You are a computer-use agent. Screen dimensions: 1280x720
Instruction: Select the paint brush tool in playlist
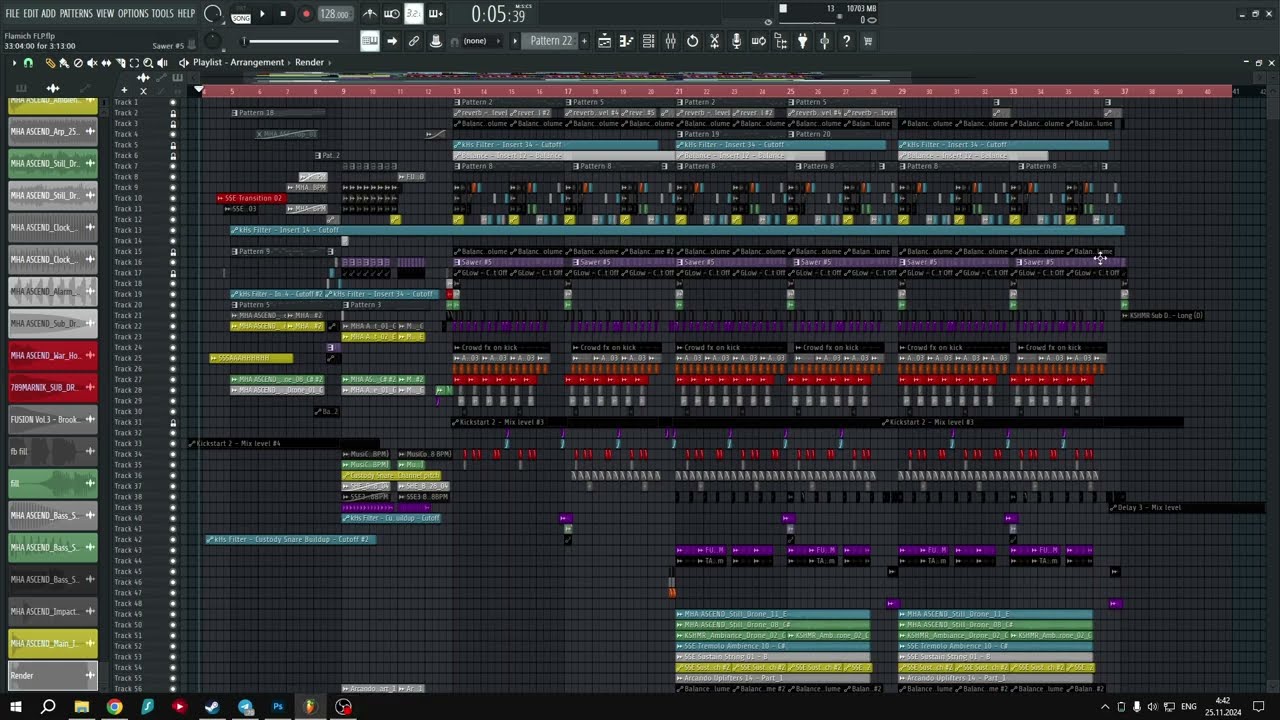point(64,63)
